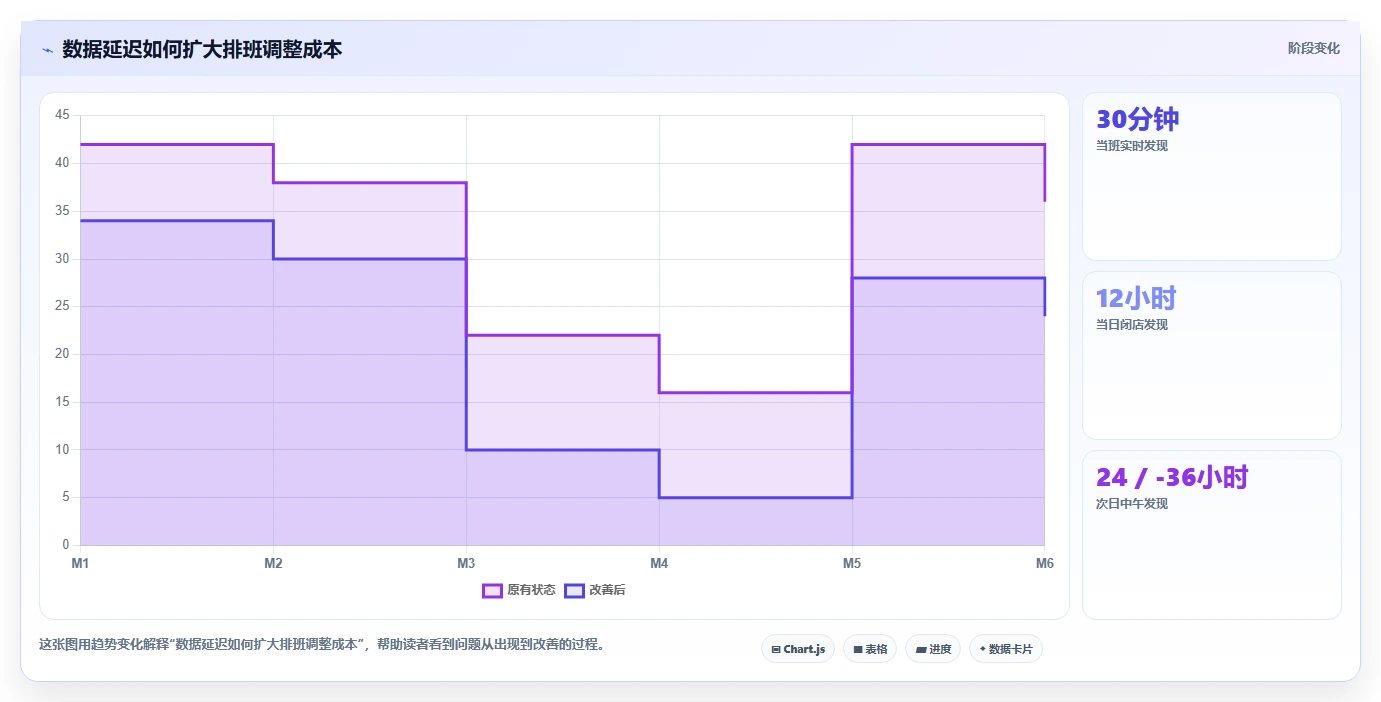The height and width of the screenshot is (702, 1381).
Task: Select the Chart.js tag
Action: pos(798,649)
